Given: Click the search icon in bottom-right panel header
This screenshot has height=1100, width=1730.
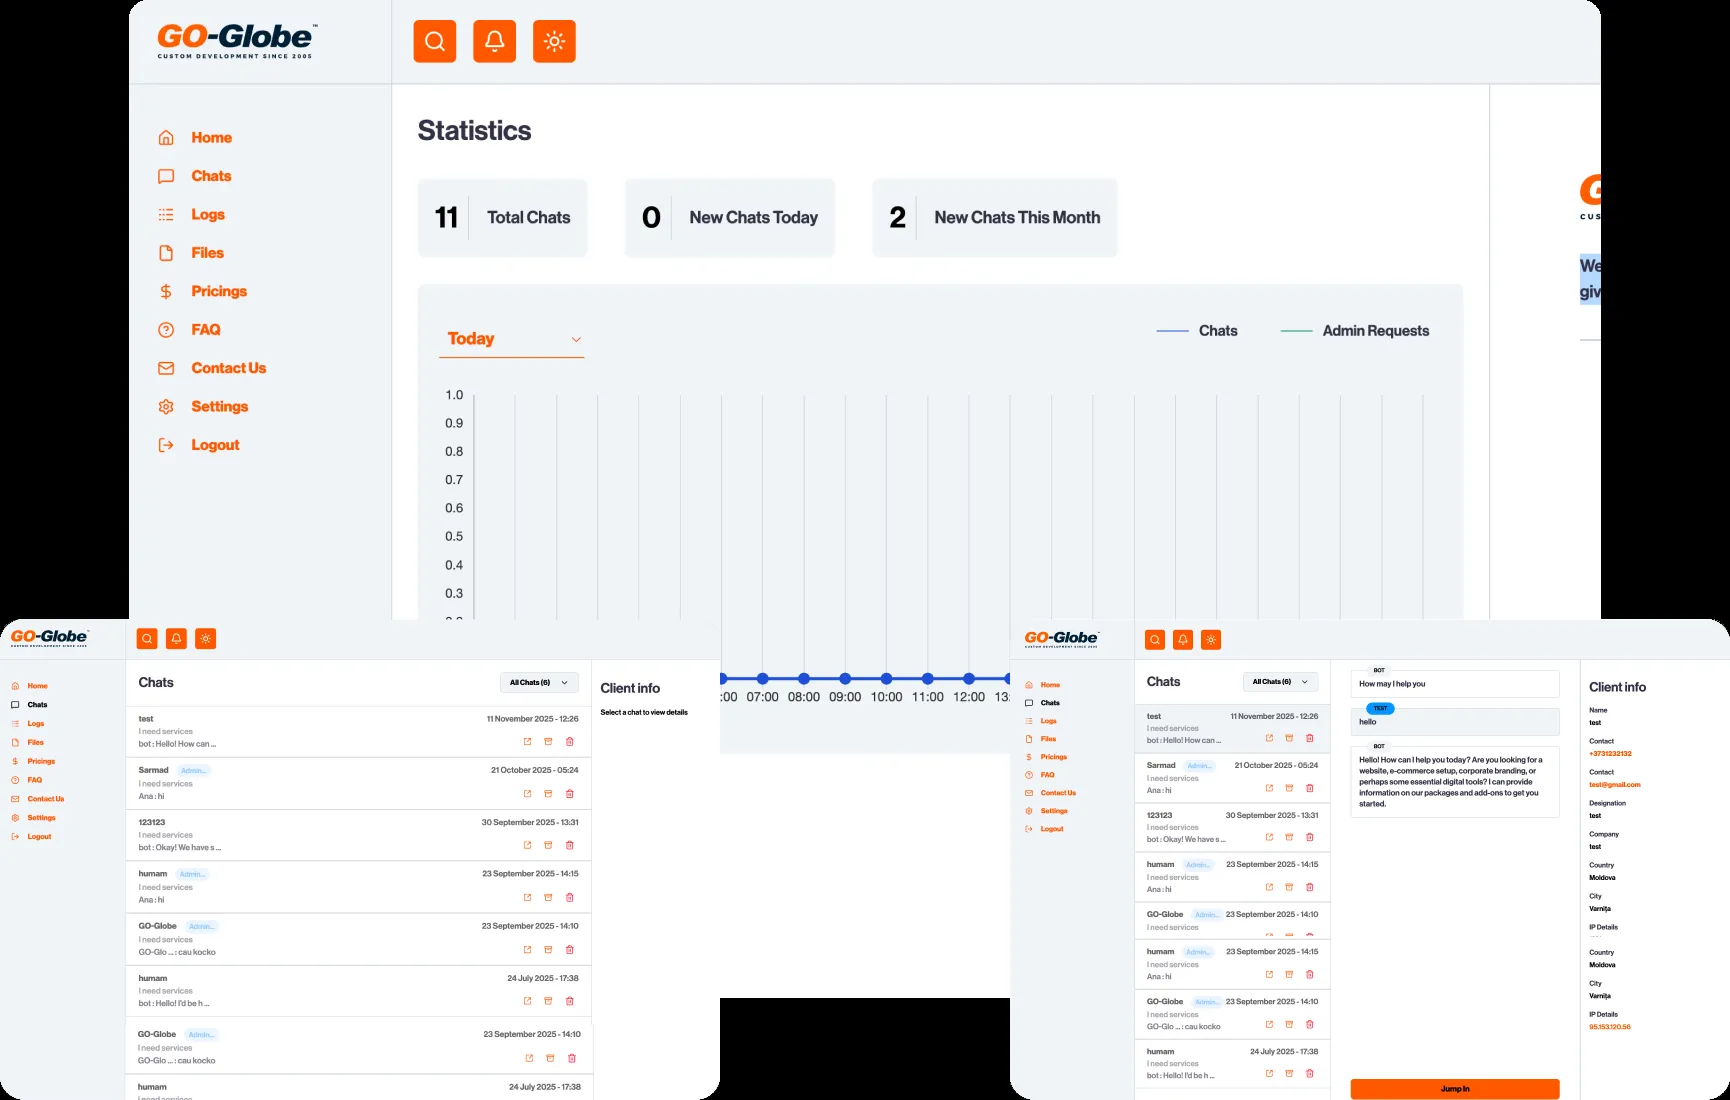Looking at the screenshot, I should (1155, 640).
